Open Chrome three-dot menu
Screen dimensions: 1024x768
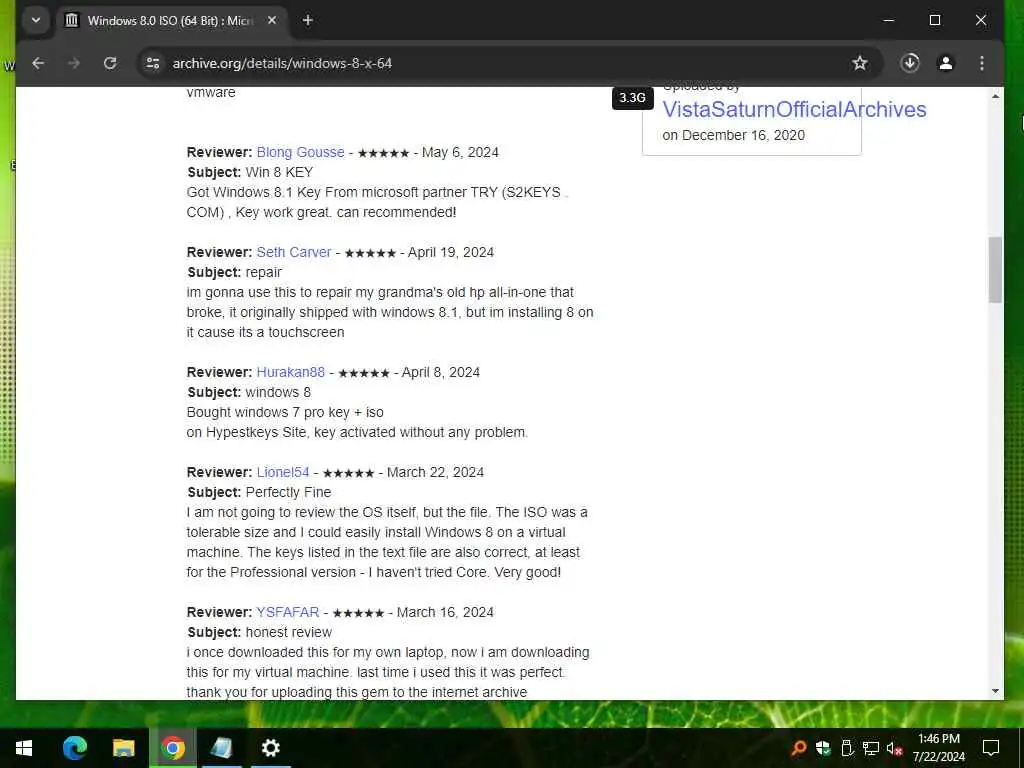[x=982, y=63]
